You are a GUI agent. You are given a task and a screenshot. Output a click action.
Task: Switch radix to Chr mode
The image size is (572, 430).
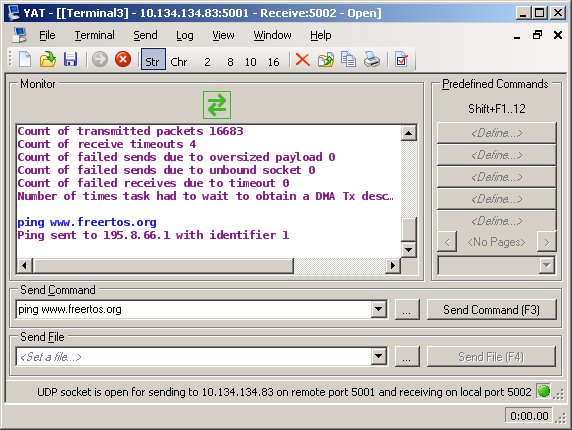tap(179, 62)
